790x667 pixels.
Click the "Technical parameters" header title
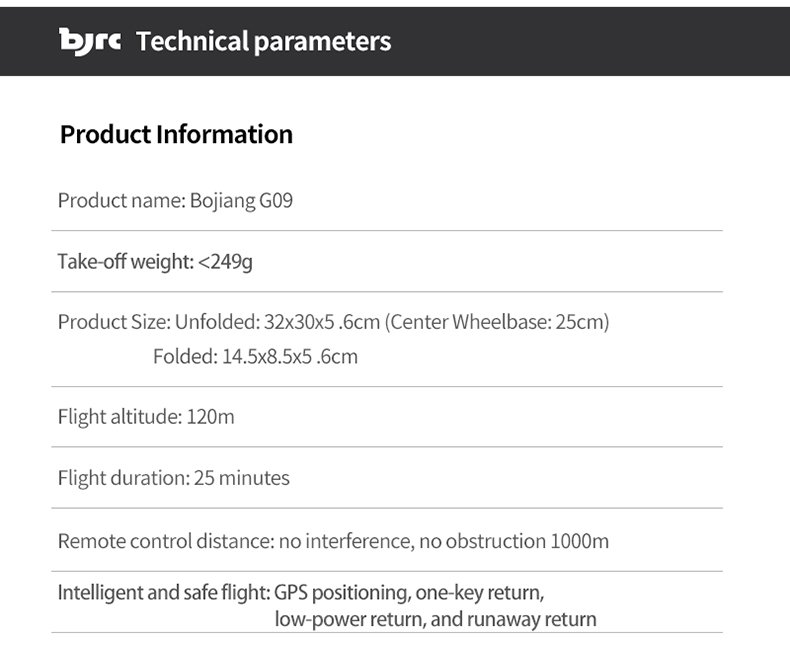(x=263, y=41)
